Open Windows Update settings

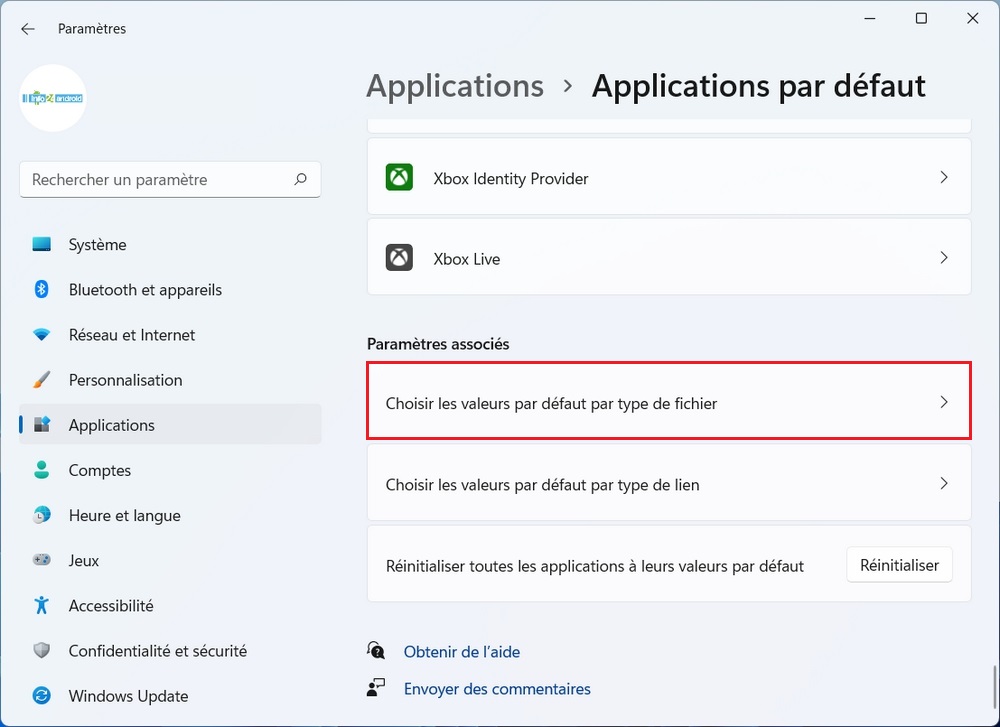170,696
